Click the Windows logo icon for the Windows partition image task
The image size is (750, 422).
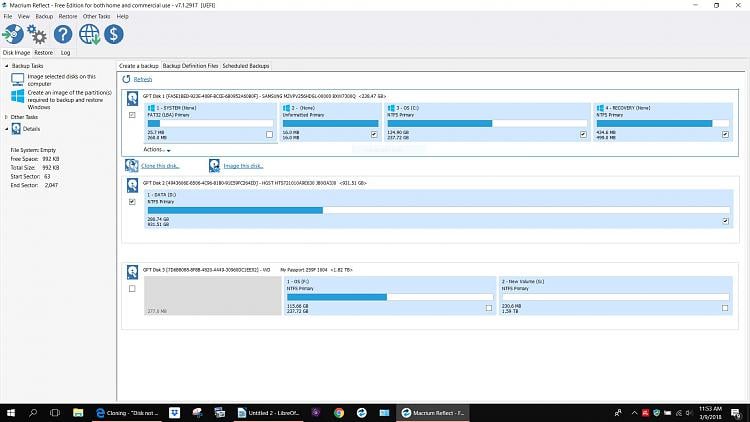pyautogui.click(x=18, y=96)
